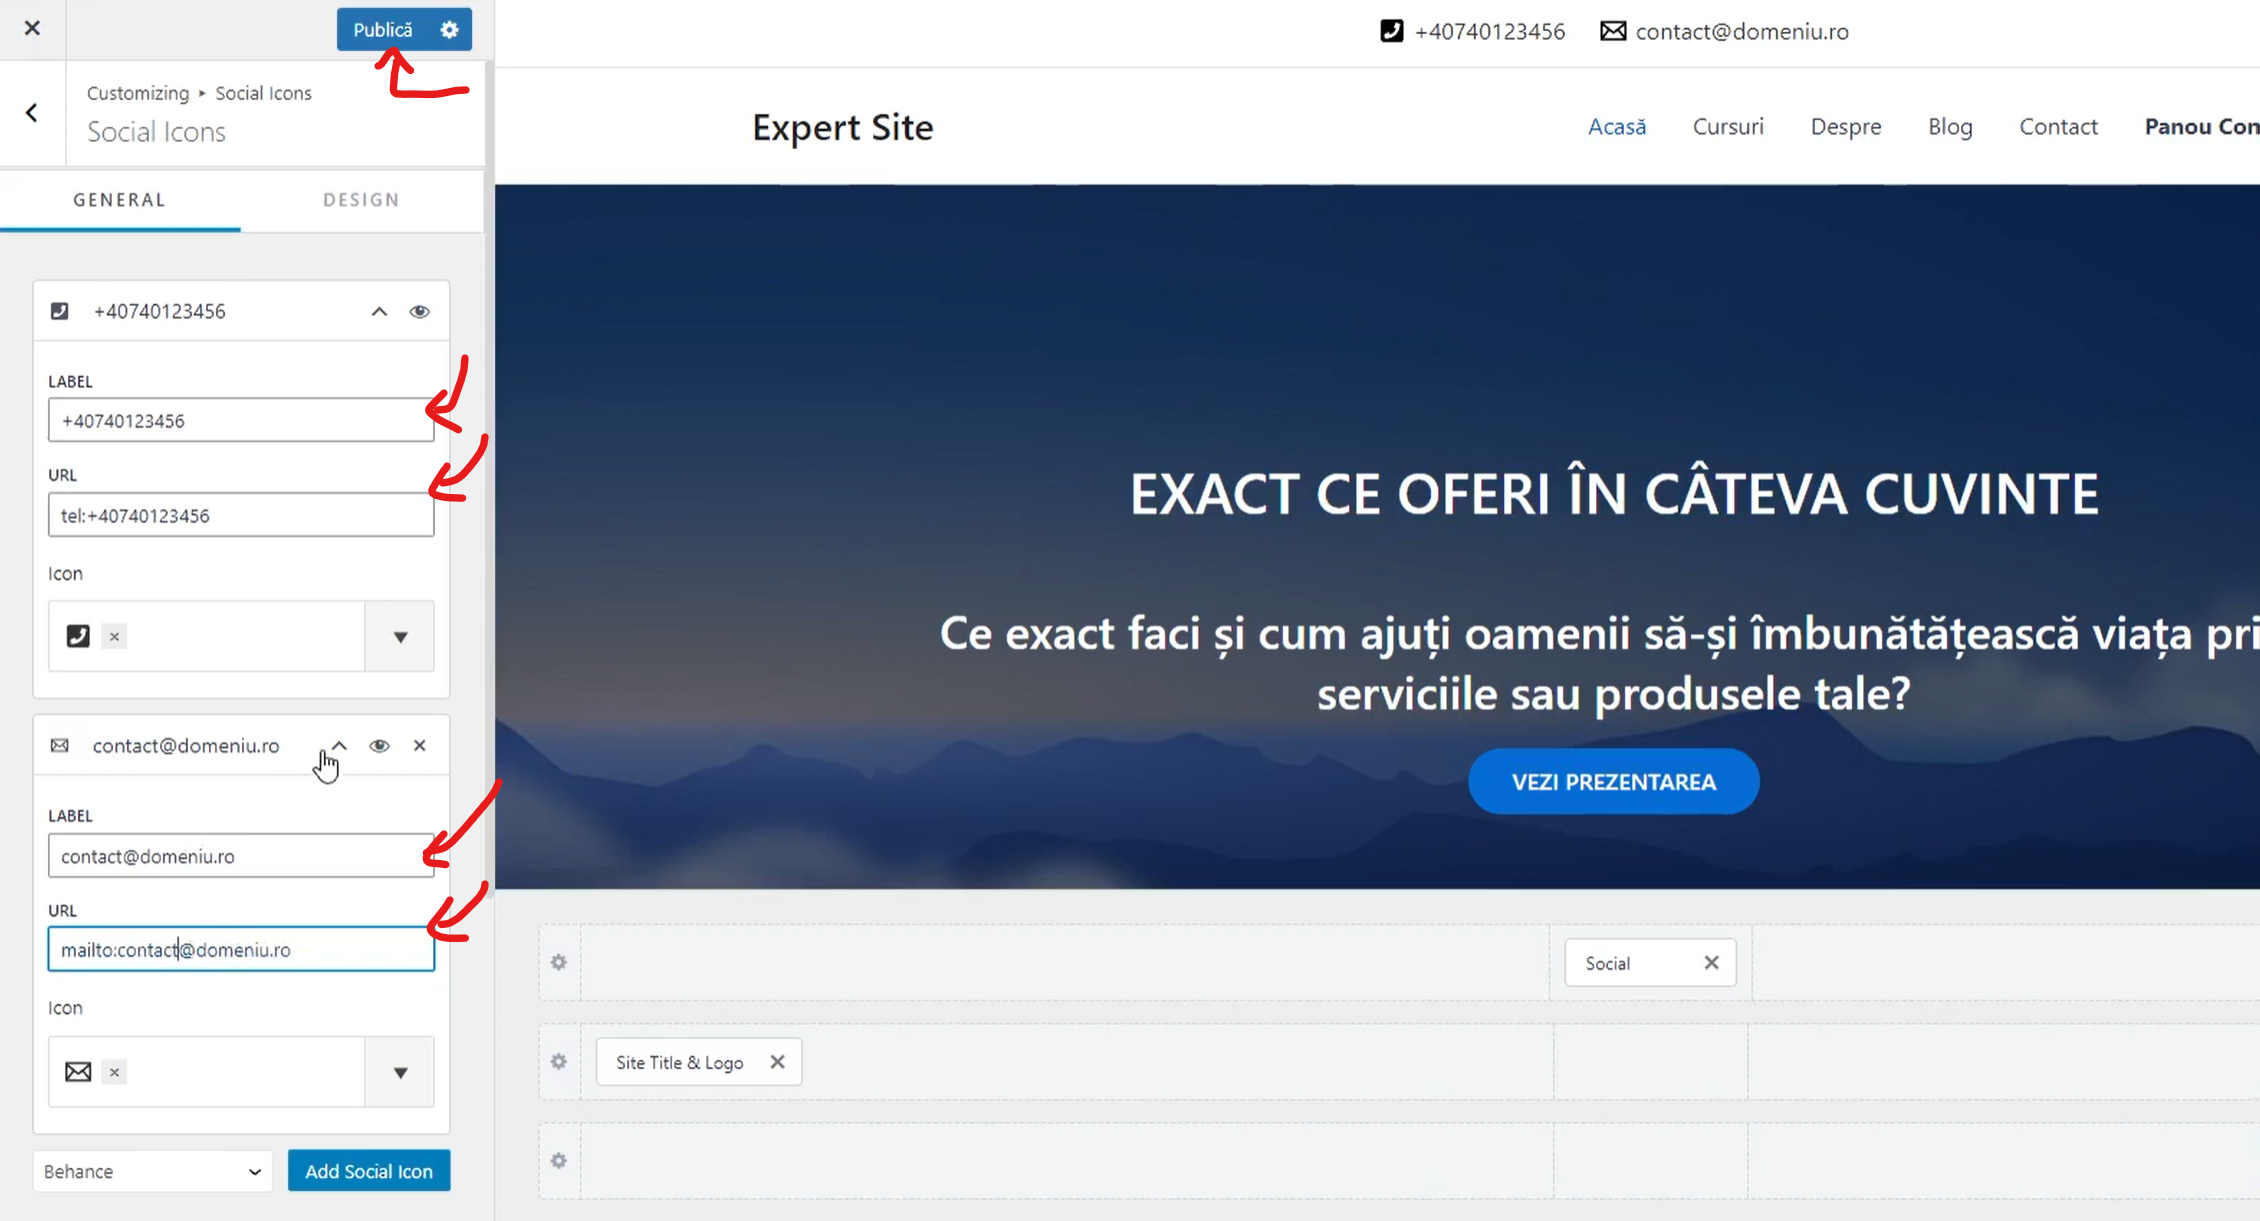Close the Customizer with the X icon
The height and width of the screenshot is (1221, 2260).
[32, 28]
